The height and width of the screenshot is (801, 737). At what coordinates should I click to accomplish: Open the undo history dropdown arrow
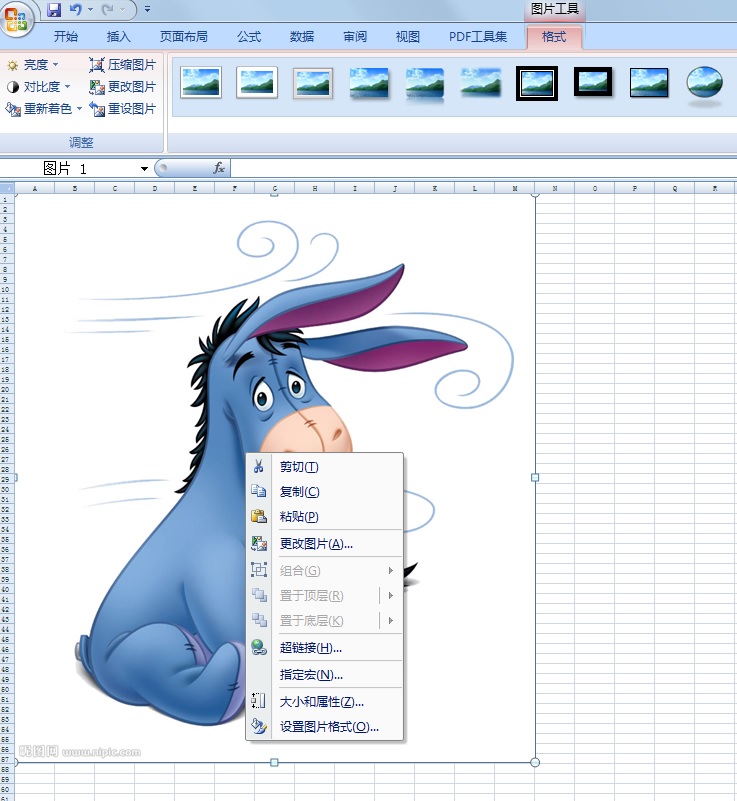(x=90, y=9)
